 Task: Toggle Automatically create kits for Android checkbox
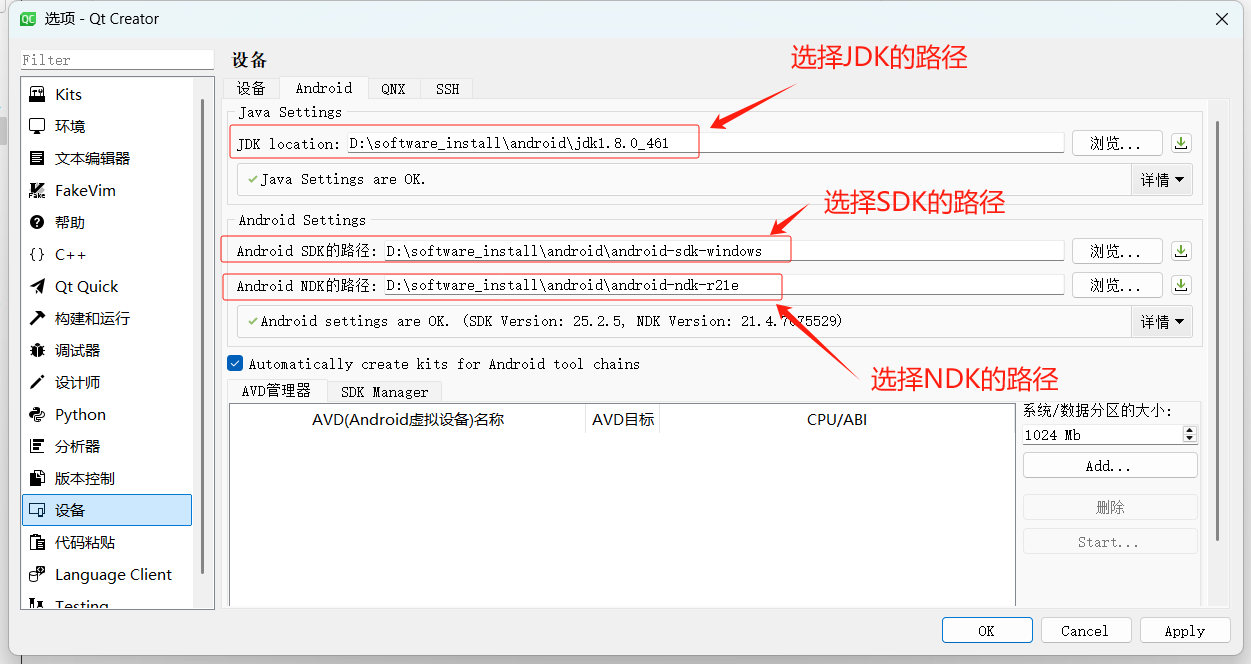tap(235, 363)
